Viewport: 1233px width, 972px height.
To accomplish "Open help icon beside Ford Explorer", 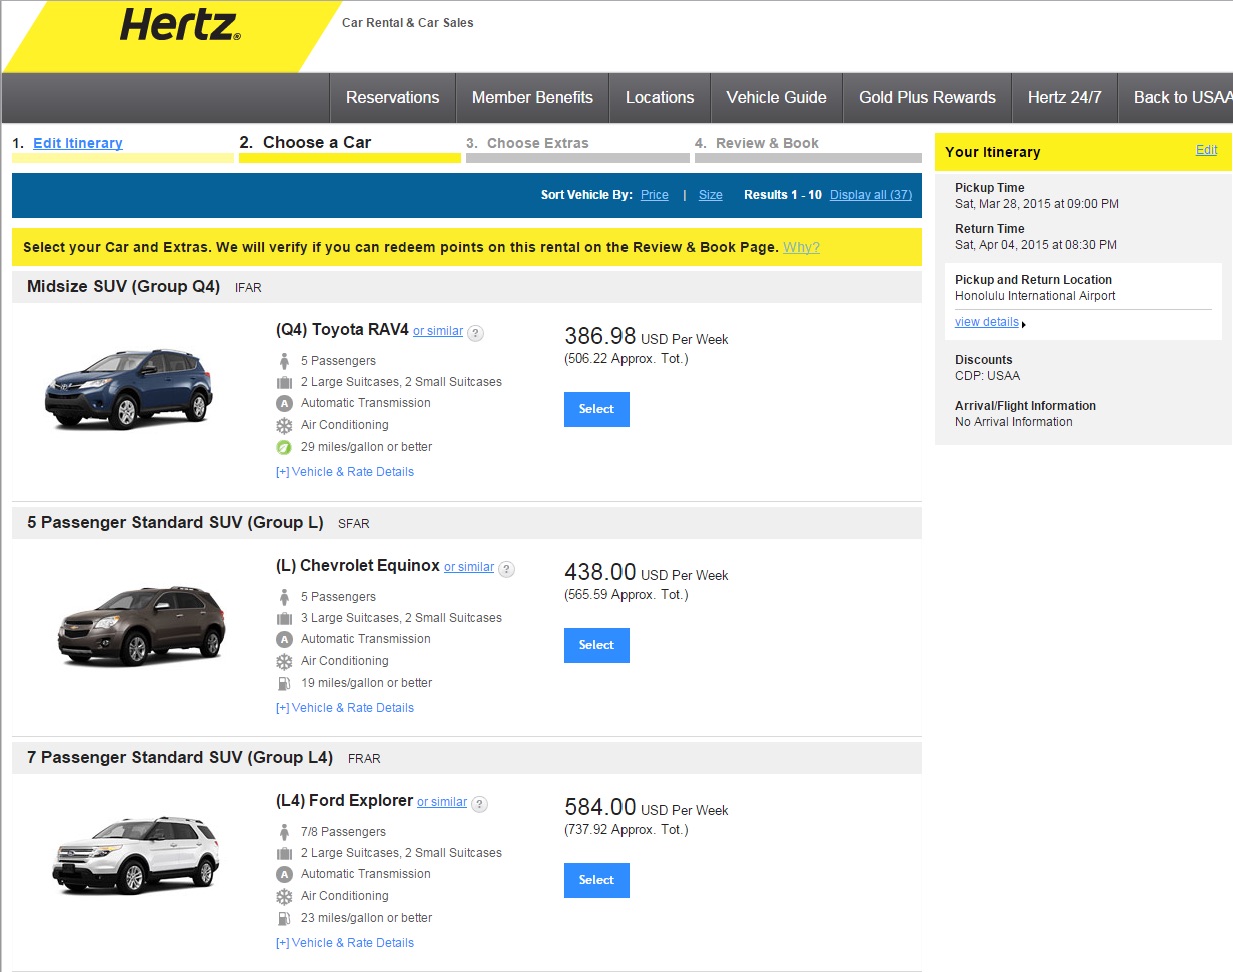I will tap(480, 804).
